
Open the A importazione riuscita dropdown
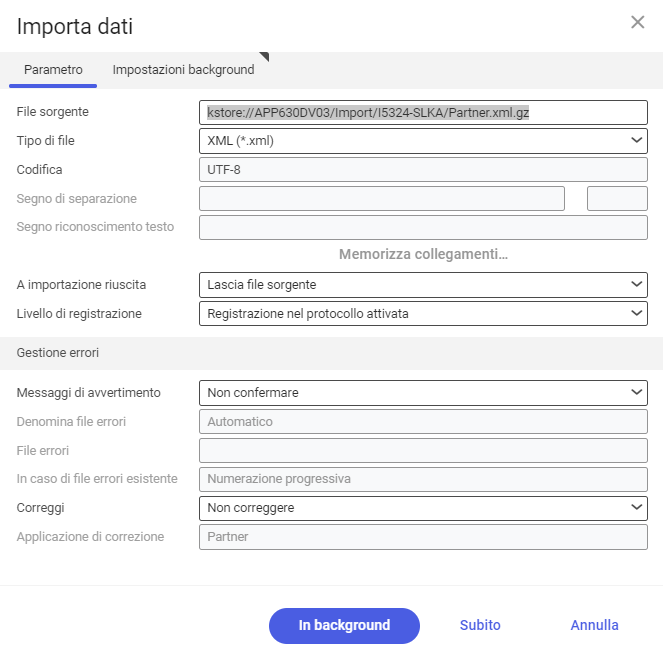[423, 285]
